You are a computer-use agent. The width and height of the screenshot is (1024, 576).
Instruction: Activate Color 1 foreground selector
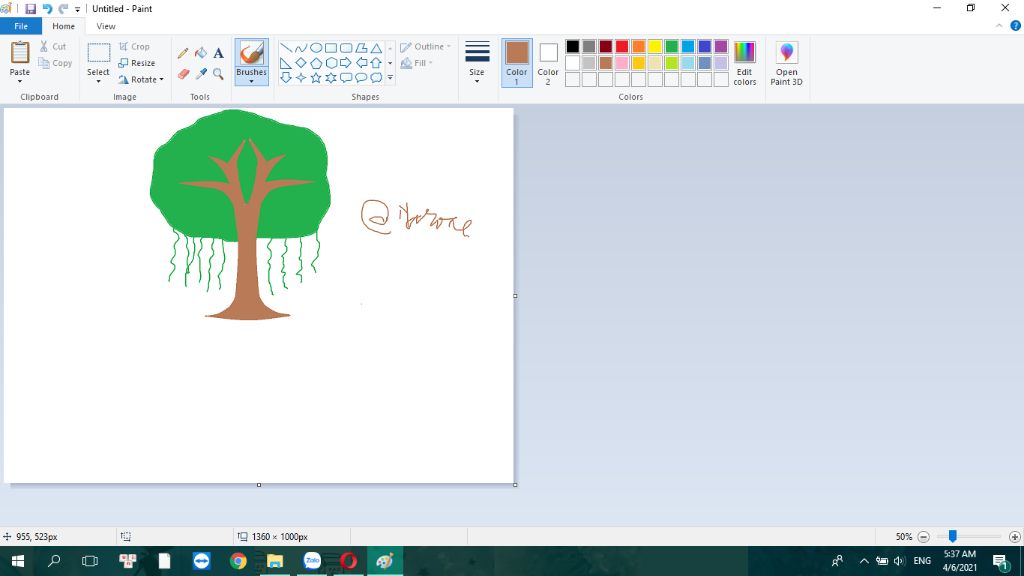point(517,63)
